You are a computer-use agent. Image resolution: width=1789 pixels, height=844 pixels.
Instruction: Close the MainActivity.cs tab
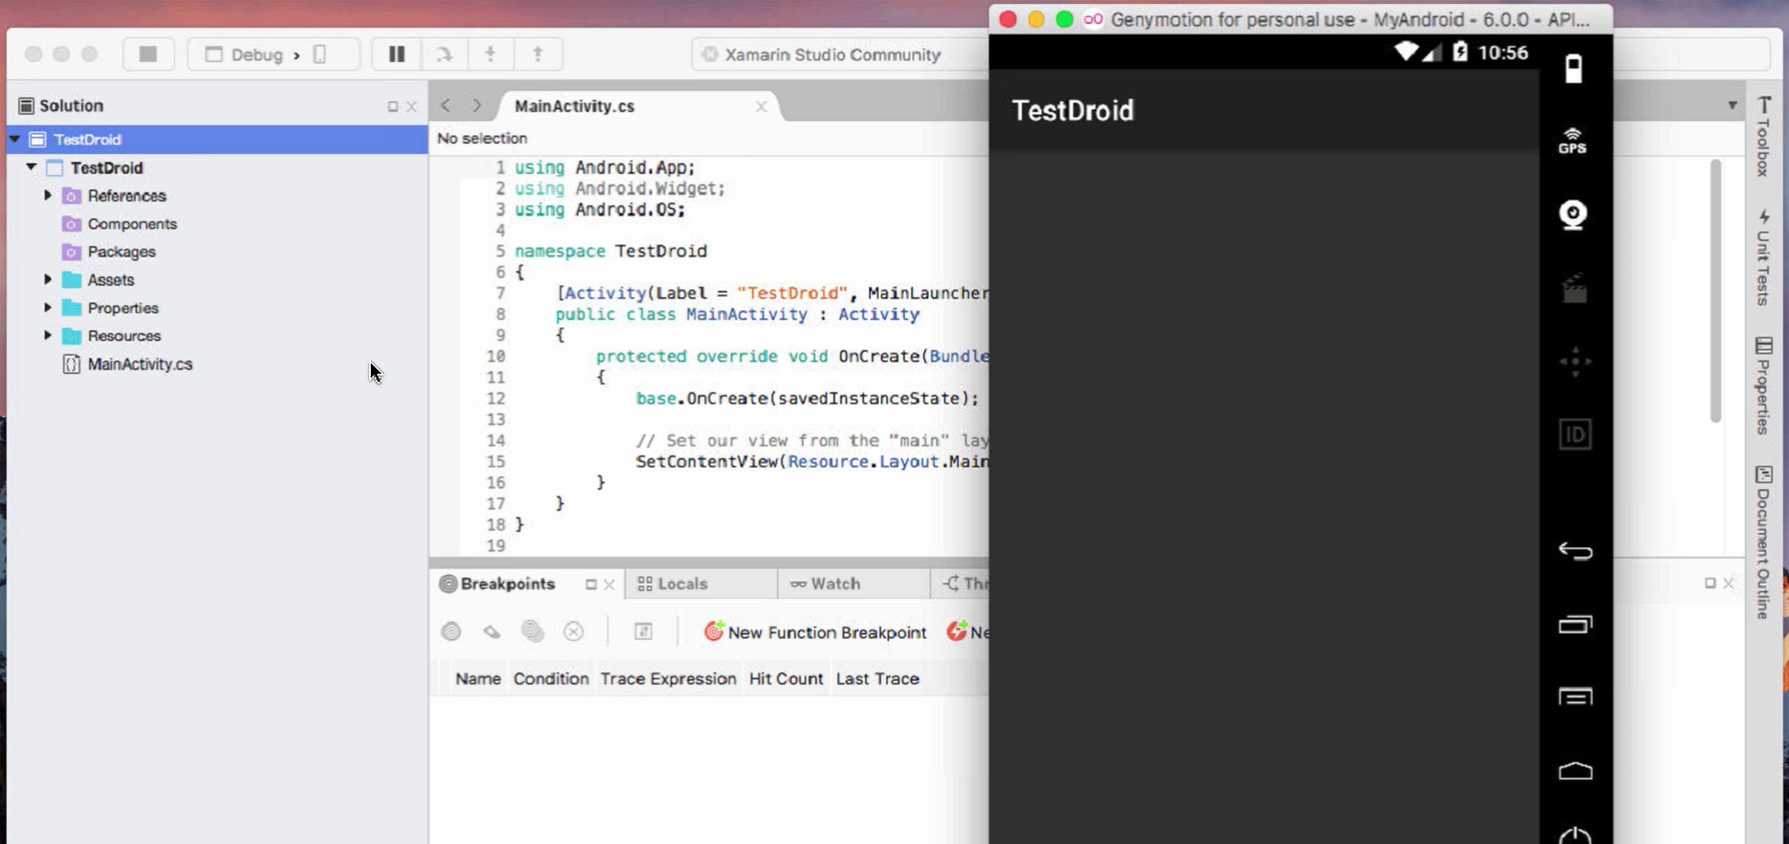[x=761, y=106]
